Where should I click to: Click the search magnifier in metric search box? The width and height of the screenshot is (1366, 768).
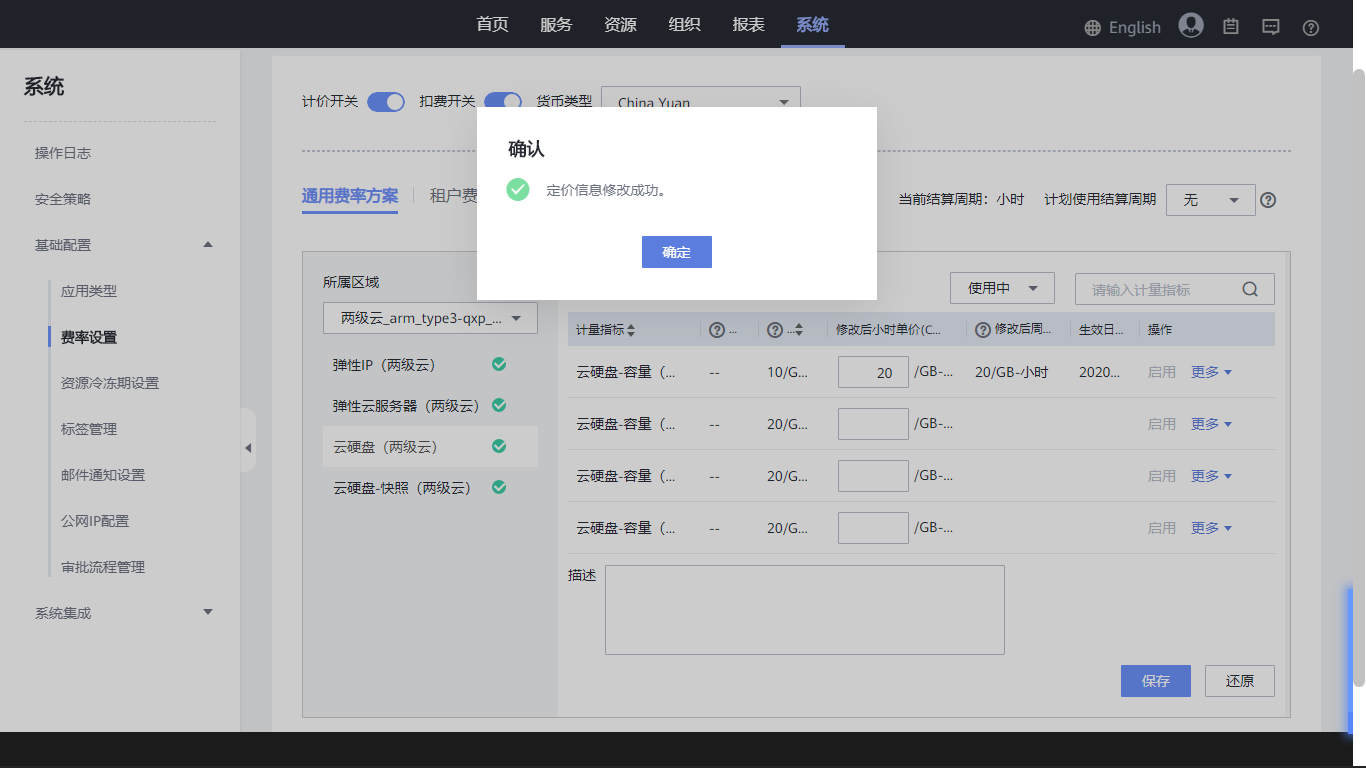pos(1250,289)
